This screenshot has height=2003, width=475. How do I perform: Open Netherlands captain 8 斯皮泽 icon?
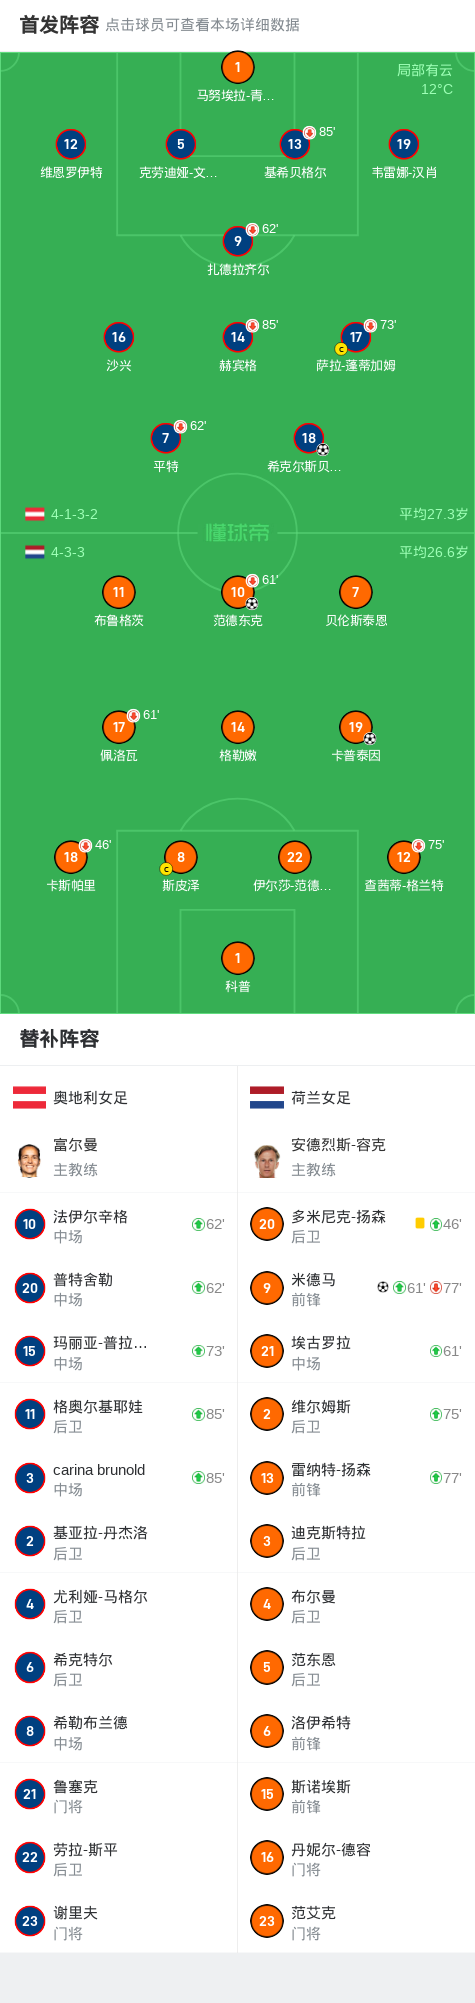click(181, 857)
